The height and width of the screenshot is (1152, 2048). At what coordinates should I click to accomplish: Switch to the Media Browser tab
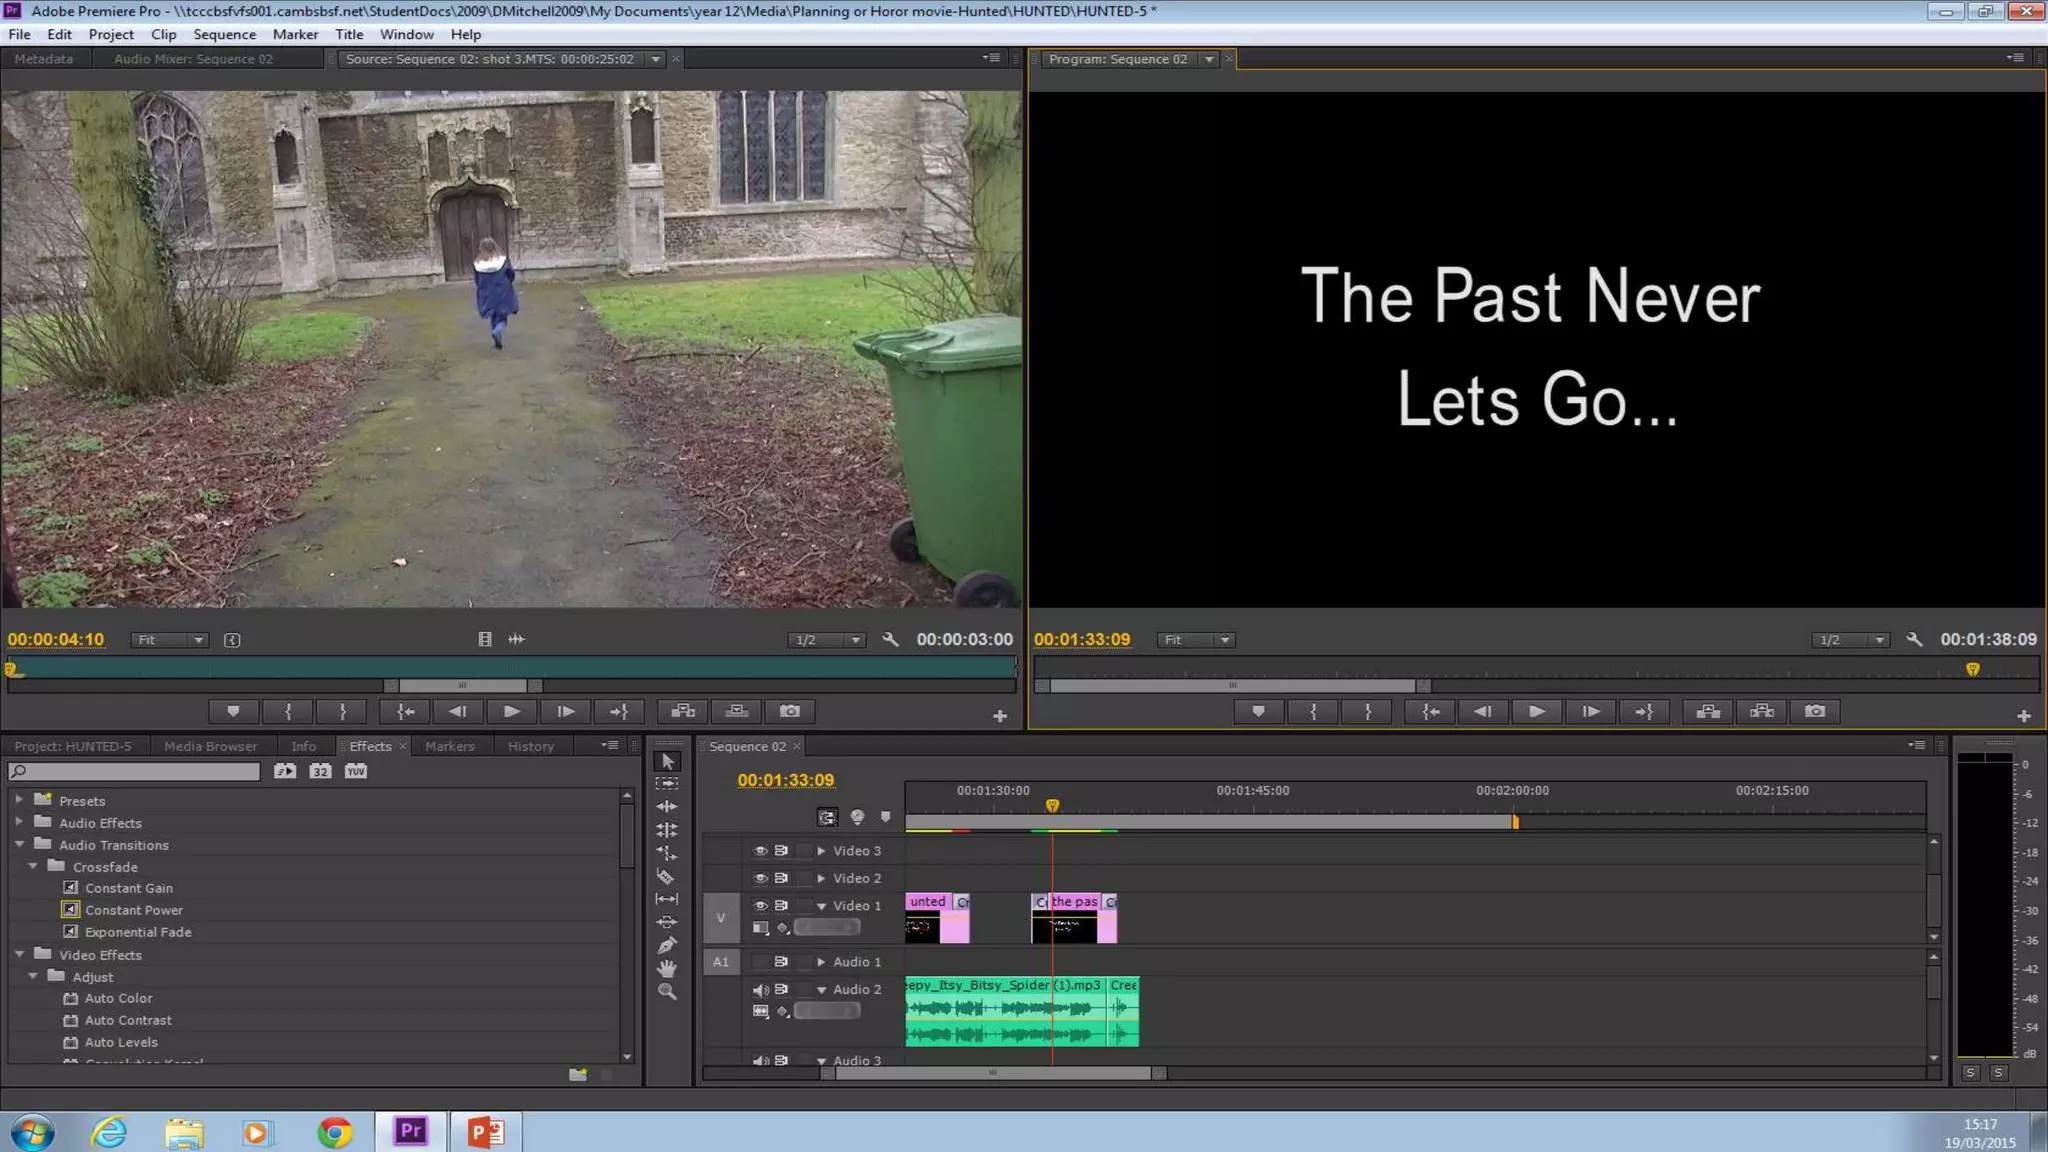click(x=210, y=746)
